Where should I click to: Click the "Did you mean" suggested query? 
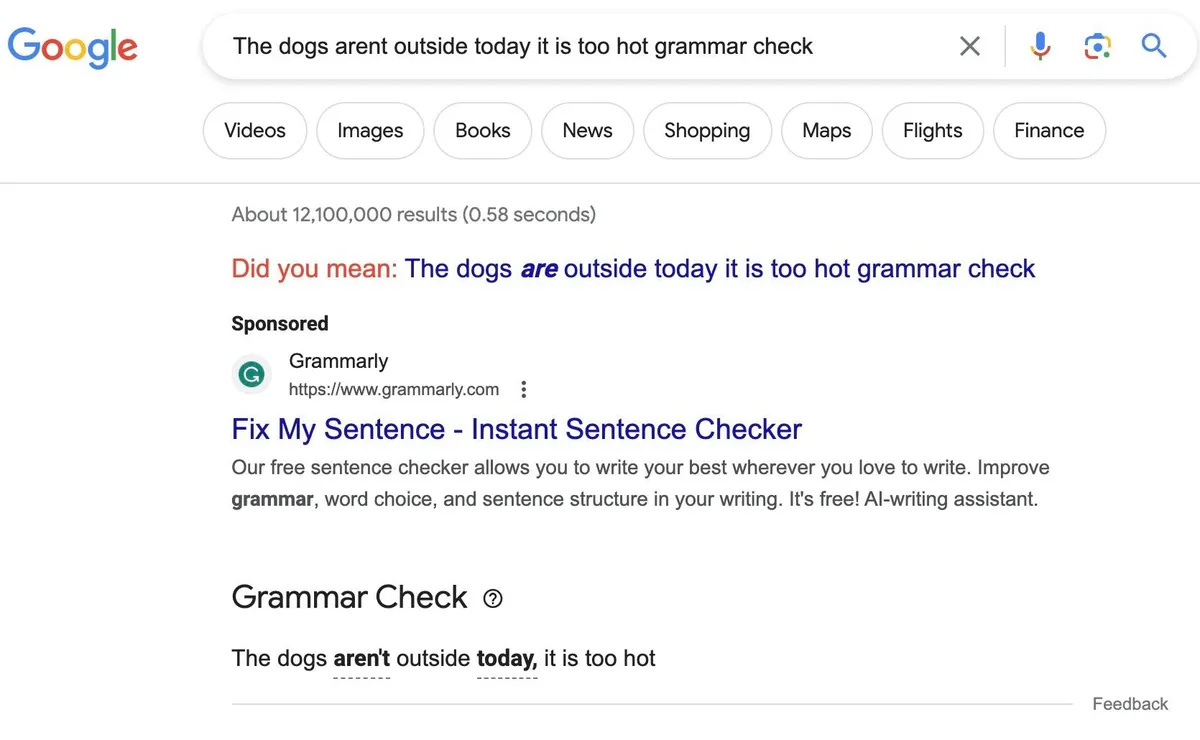pyautogui.click(x=719, y=269)
